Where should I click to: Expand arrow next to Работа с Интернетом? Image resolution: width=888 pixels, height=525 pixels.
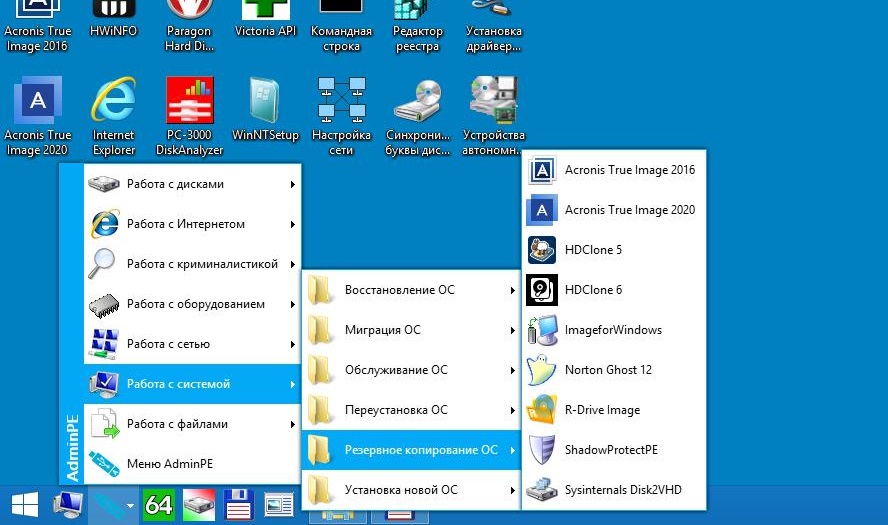tap(293, 224)
